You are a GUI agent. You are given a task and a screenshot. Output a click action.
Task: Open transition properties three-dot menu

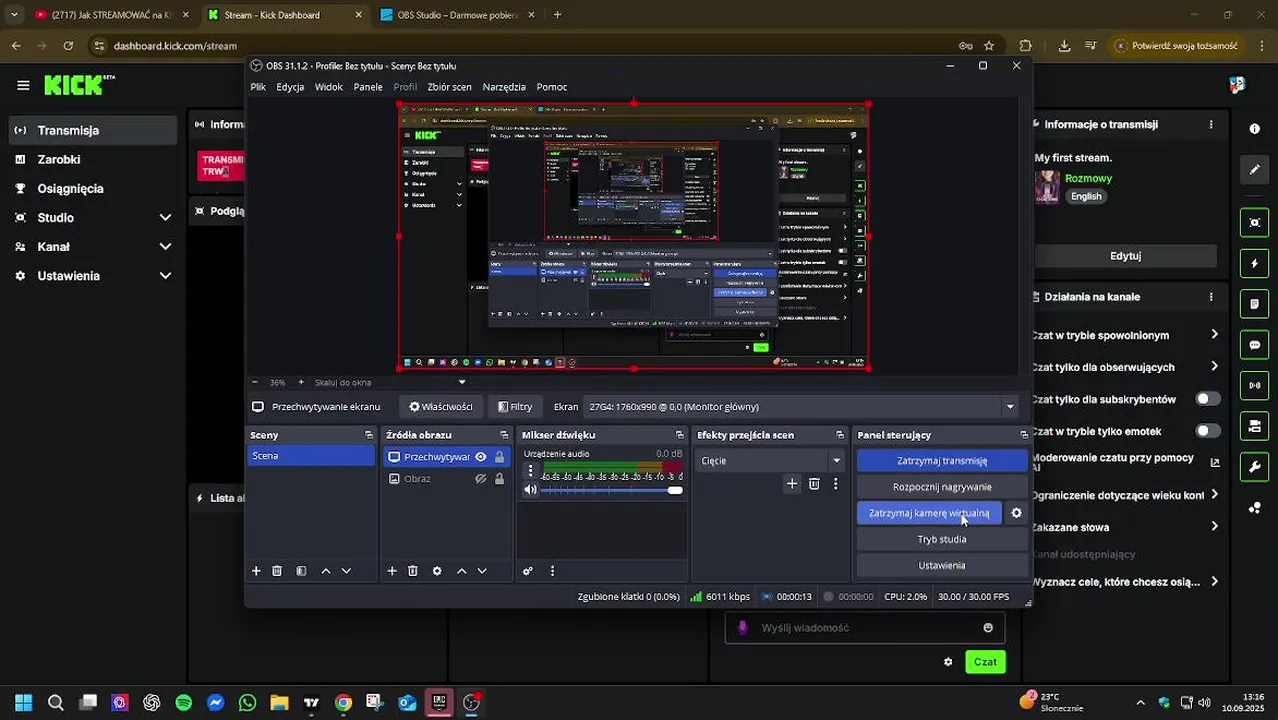pos(836,484)
